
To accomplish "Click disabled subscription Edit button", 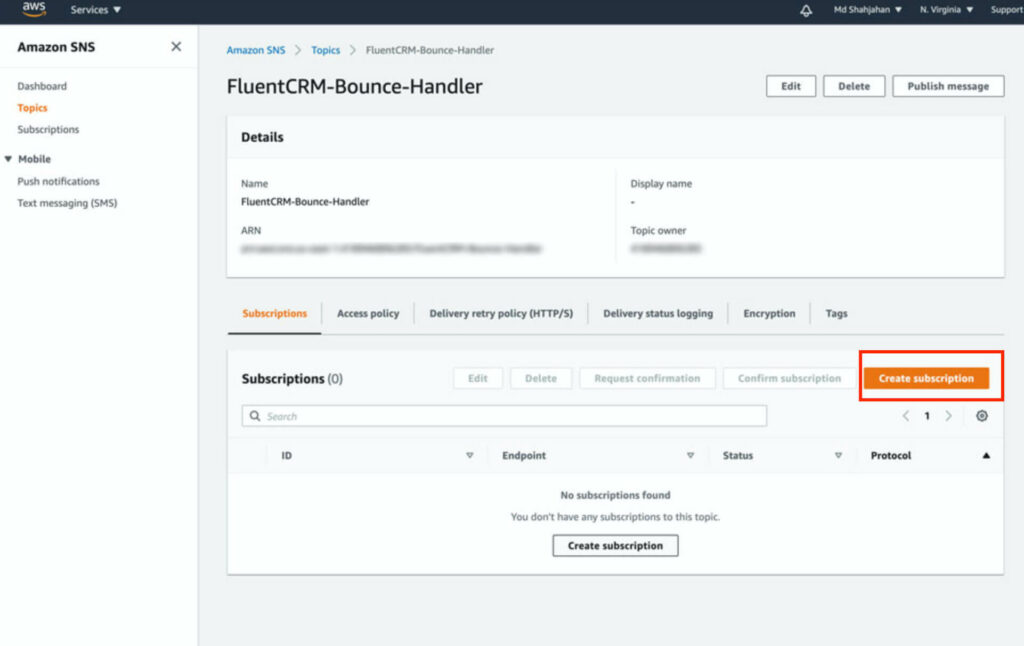I will (x=477, y=378).
